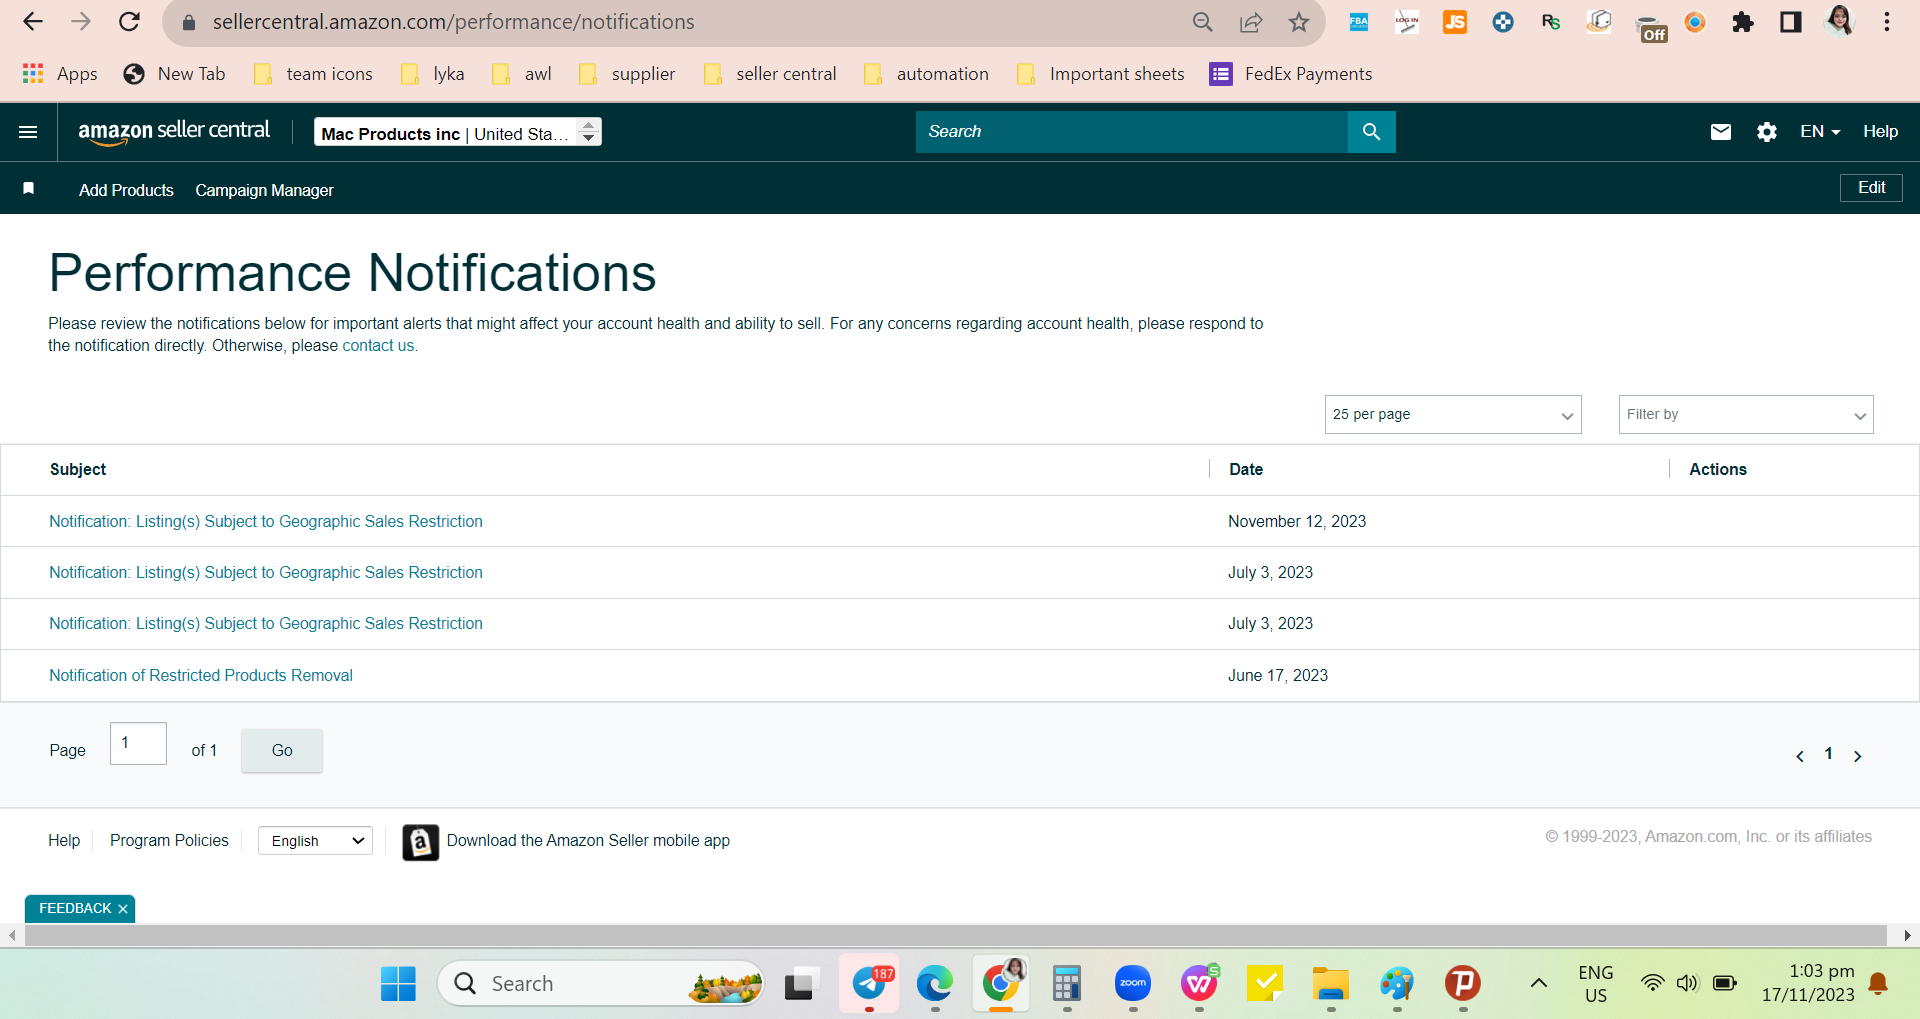Viewport: 1920px width, 1019px height.
Task: Click the bookmark flag icon in nav bar
Action: 29,189
